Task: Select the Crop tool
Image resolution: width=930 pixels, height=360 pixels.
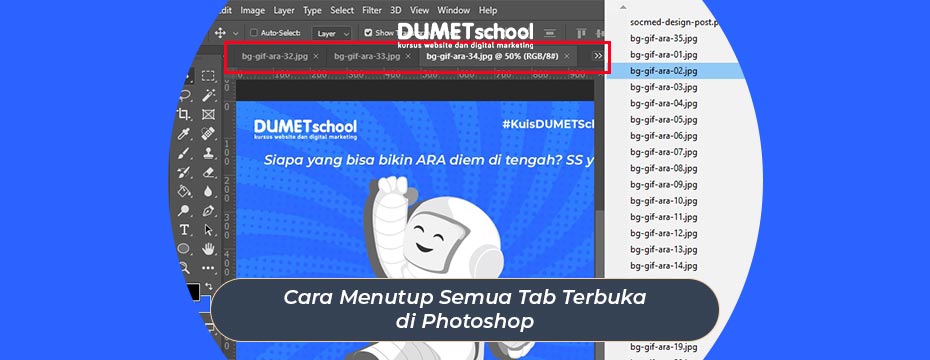Action: coord(184,114)
